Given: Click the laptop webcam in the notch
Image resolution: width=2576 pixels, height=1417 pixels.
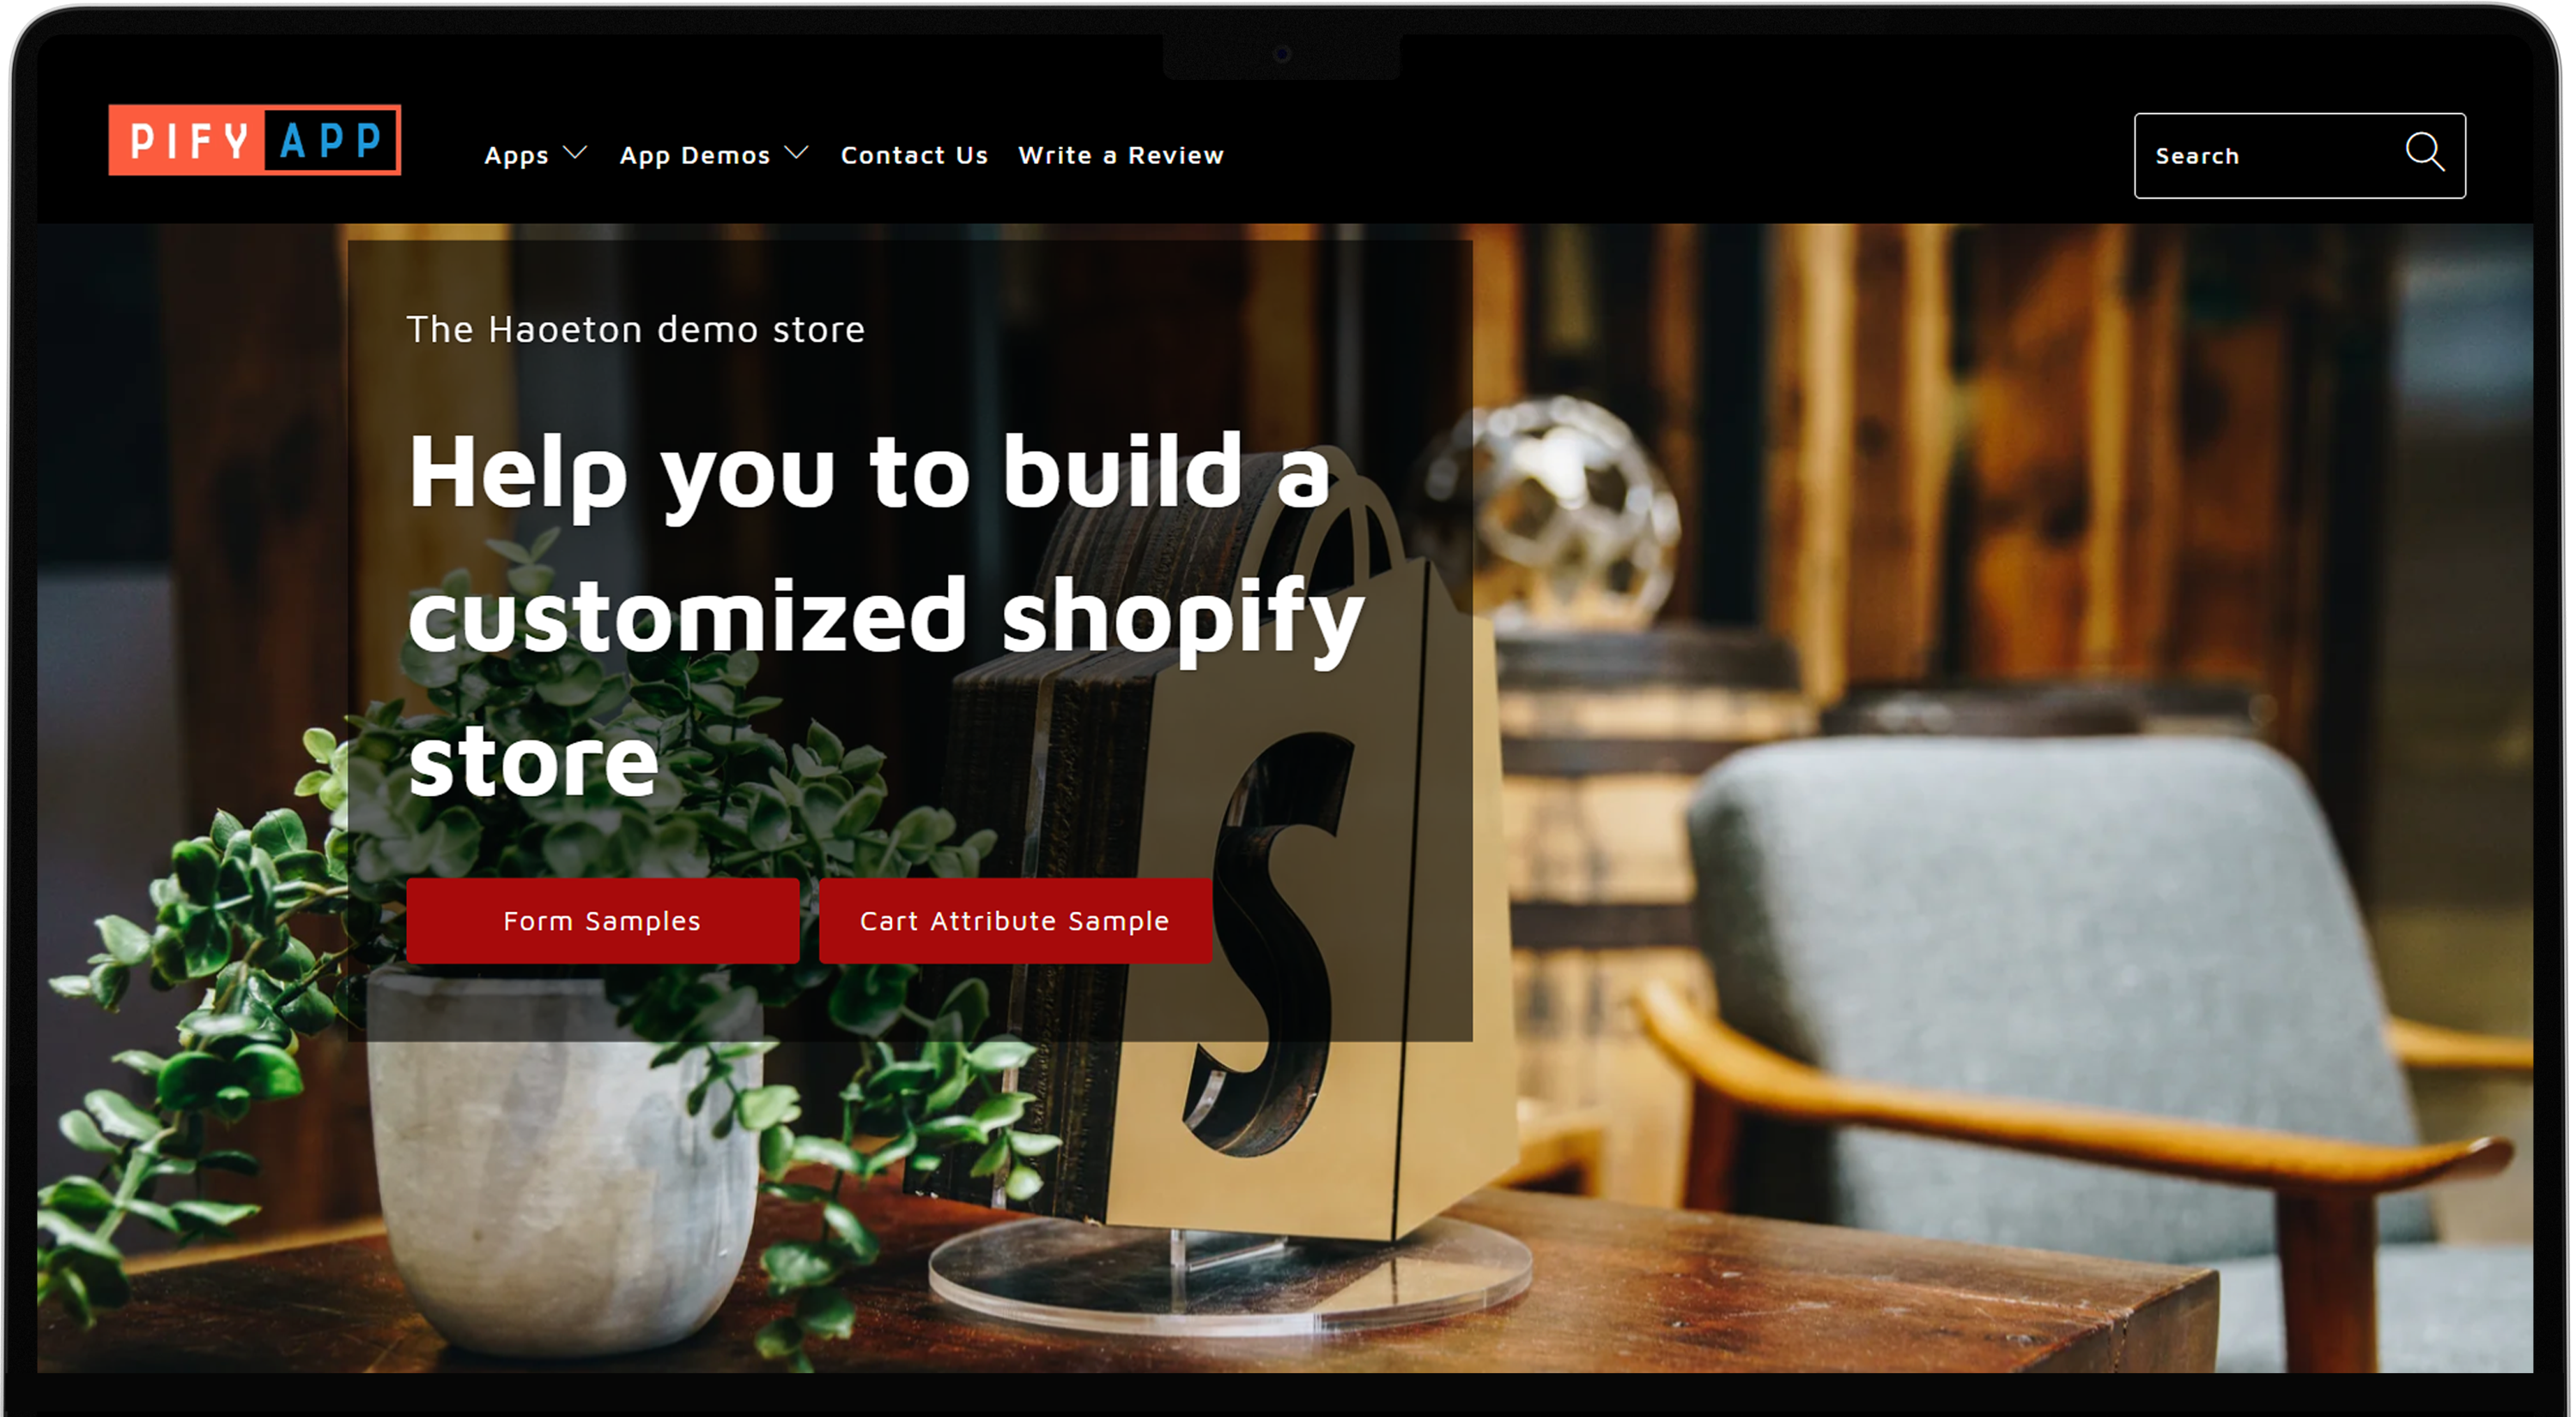Looking at the screenshot, I should [1282, 54].
